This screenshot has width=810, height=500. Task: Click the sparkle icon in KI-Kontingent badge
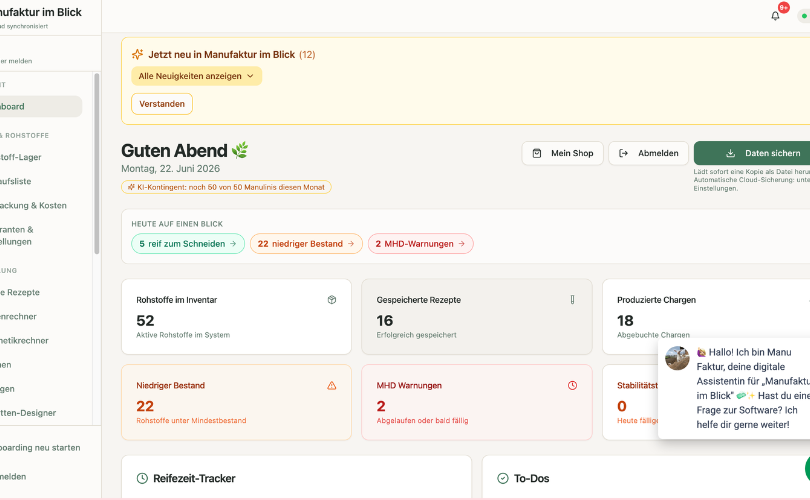tap(131, 187)
